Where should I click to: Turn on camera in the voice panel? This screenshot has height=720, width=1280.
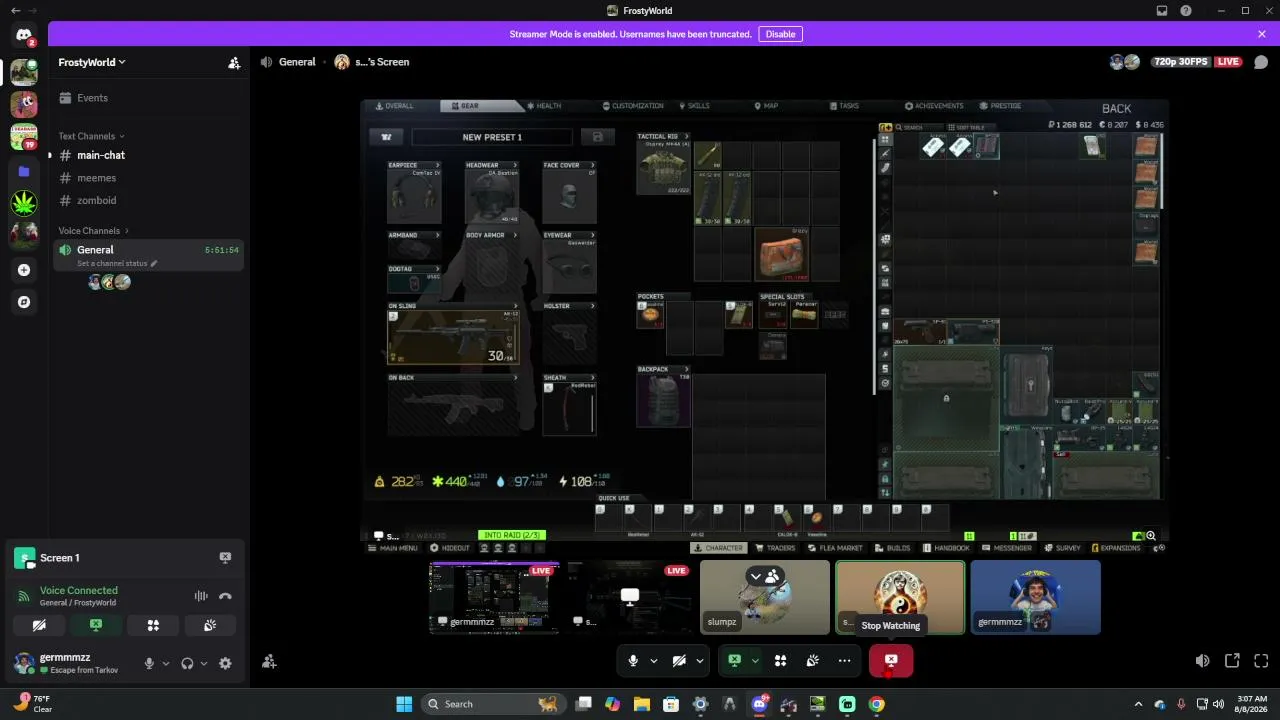(x=39, y=626)
